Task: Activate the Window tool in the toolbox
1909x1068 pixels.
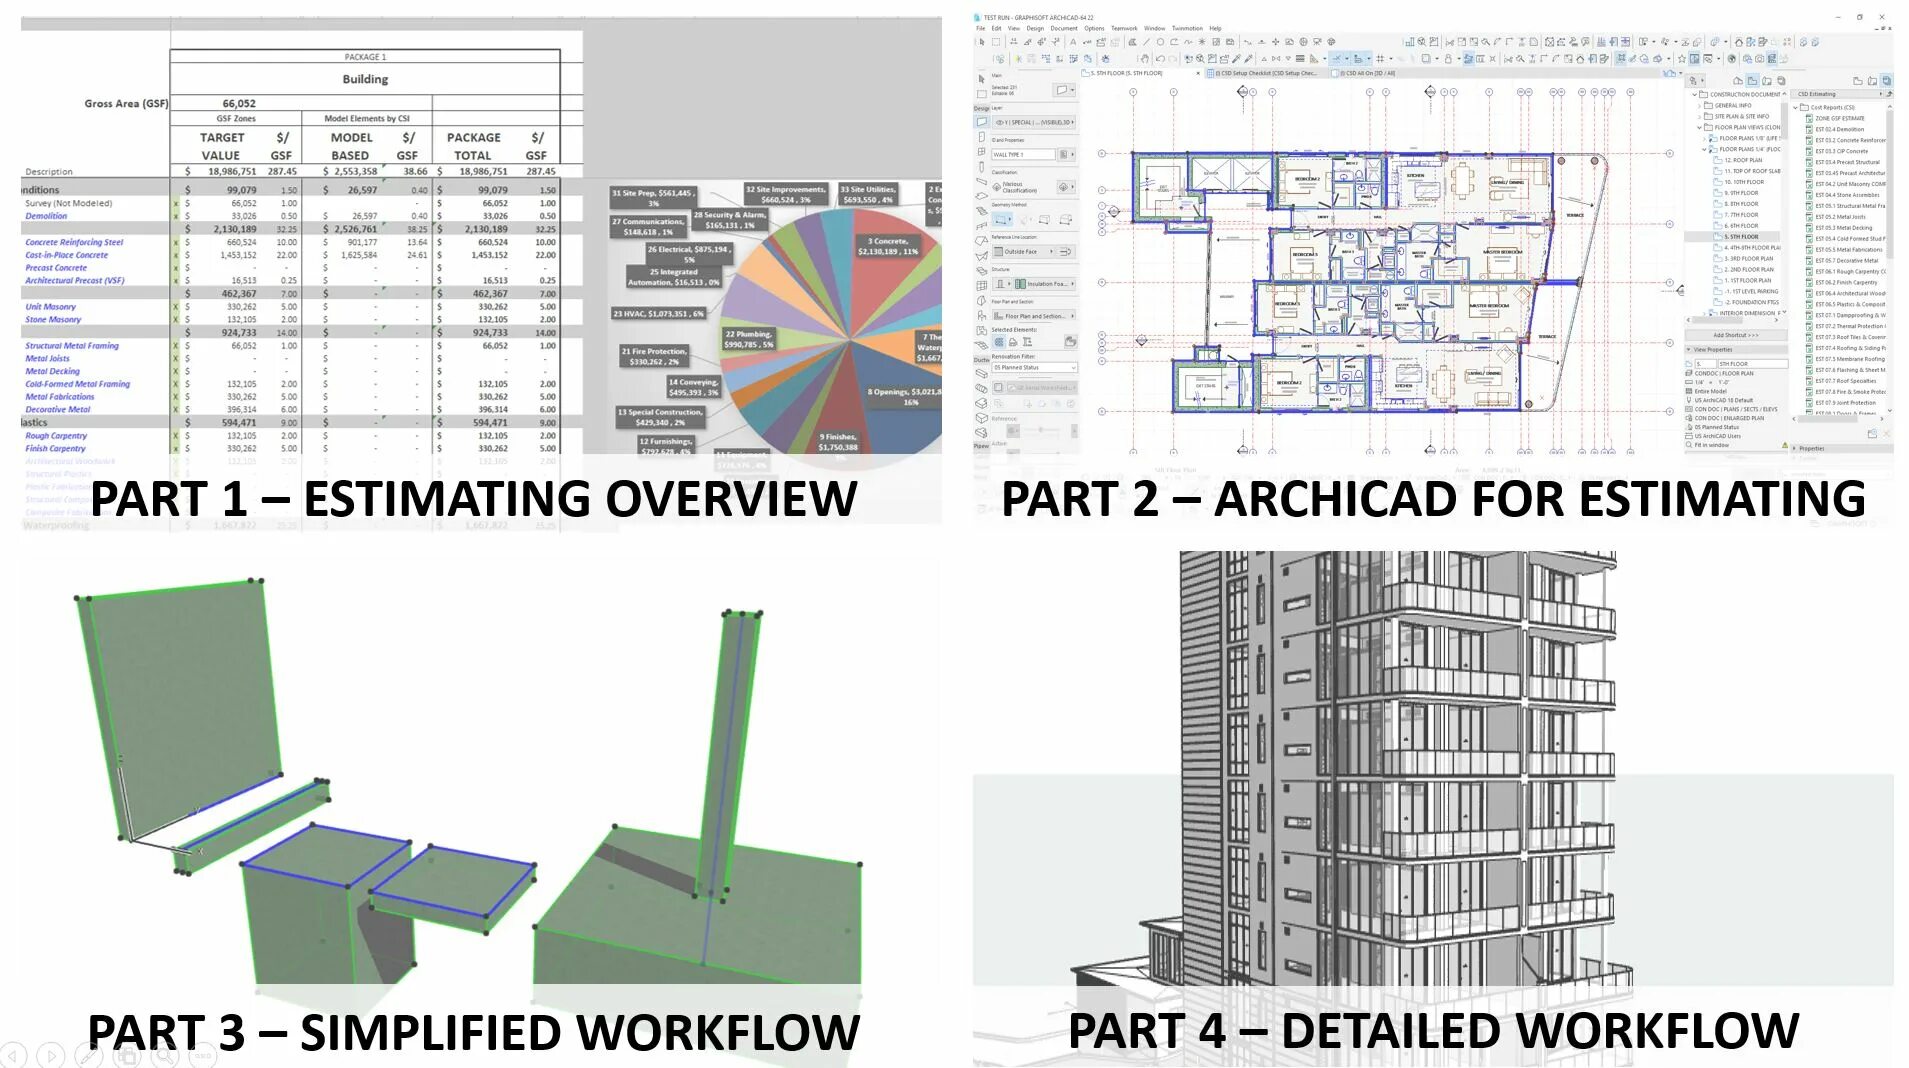Action: point(981,152)
